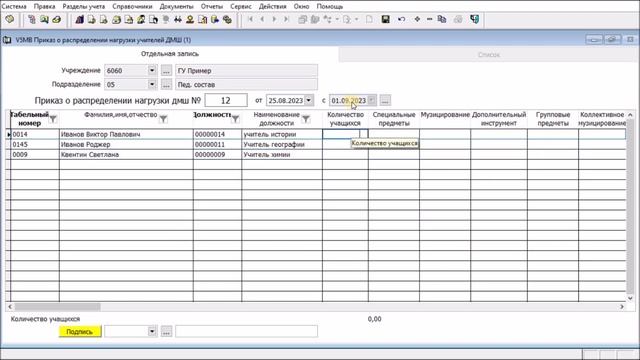Open filter for Фамилия,имя,отчество column
Screen dimensions: 640x360
163,119
